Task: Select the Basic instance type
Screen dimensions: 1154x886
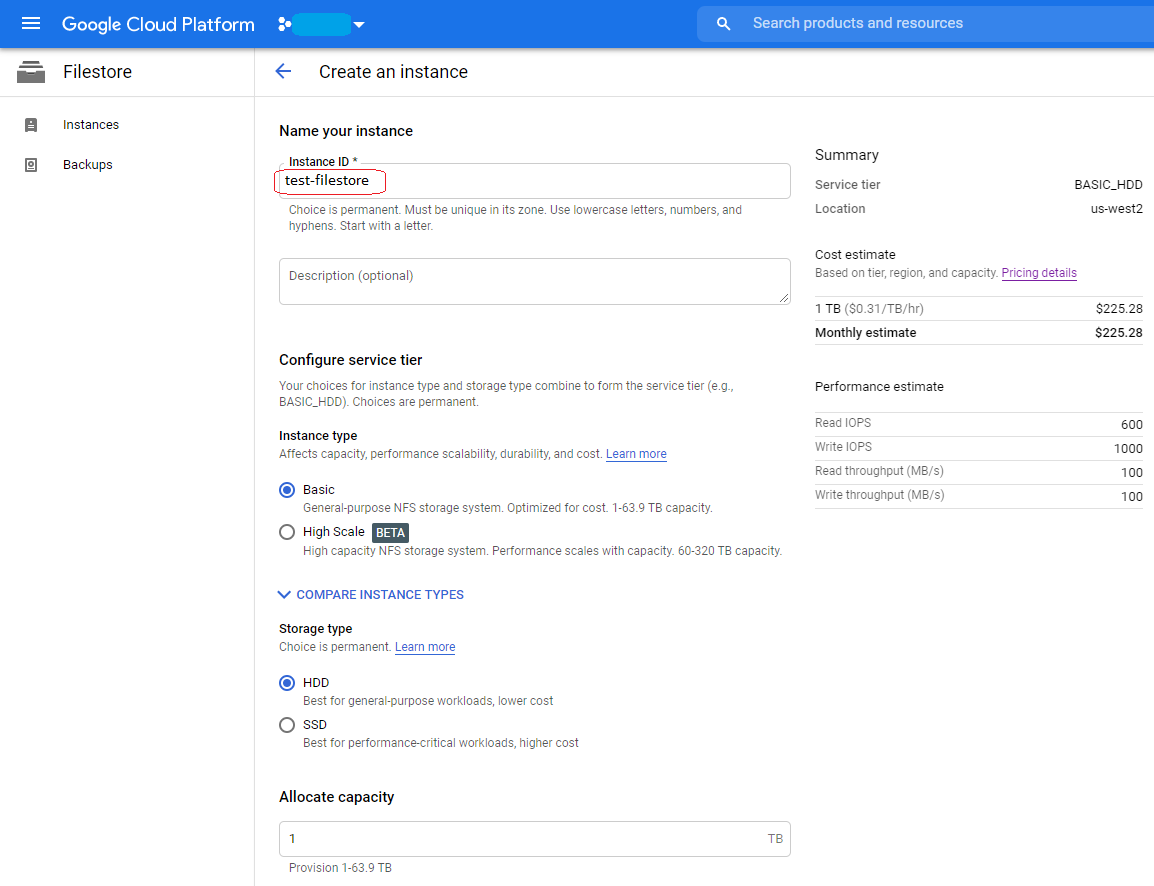Action: (287, 489)
